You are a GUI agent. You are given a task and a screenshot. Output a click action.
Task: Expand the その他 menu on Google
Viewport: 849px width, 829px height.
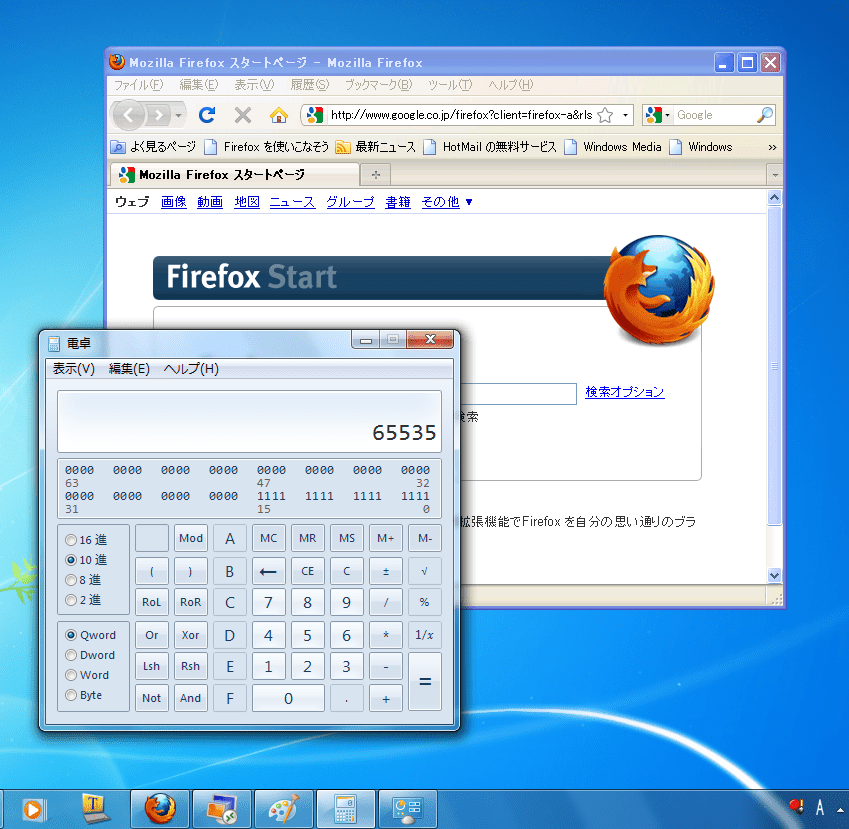447,202
